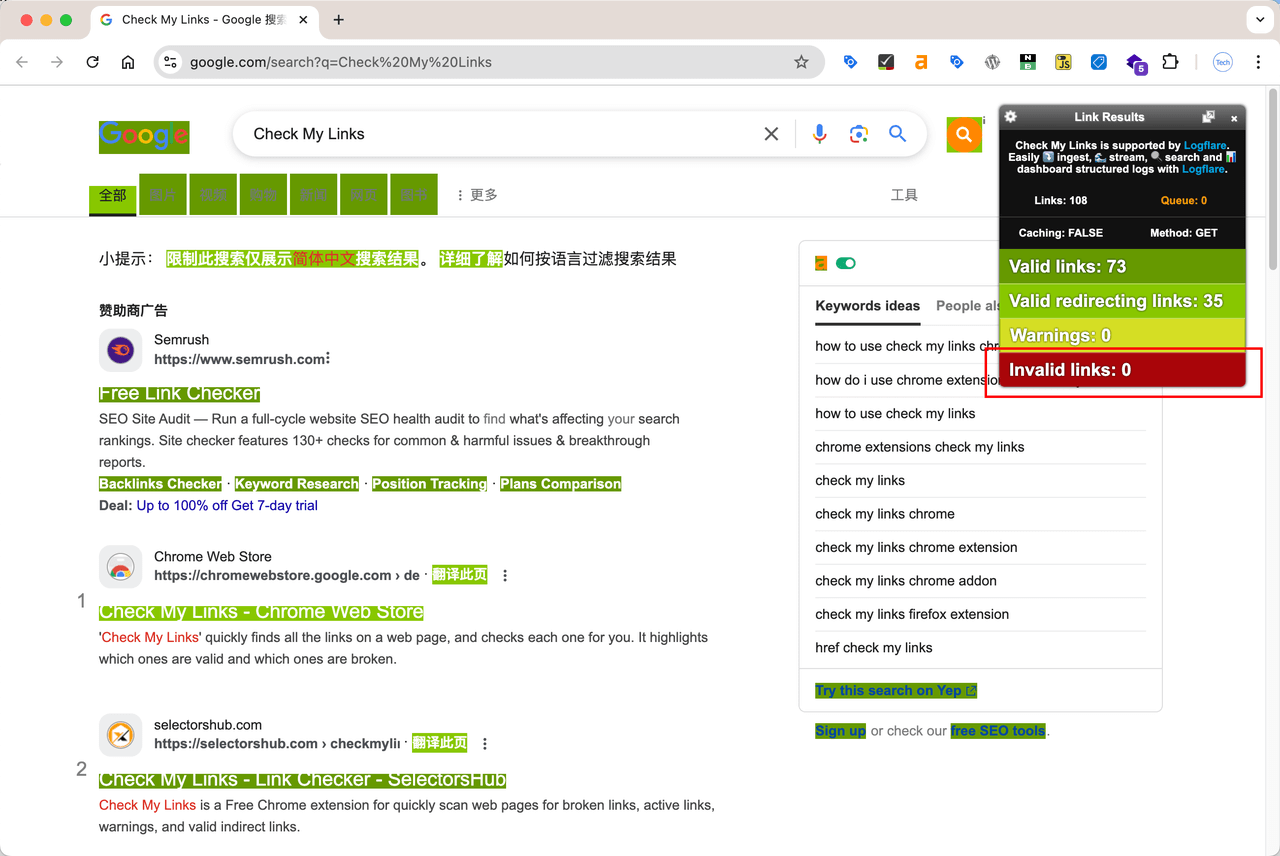This screenshot has width=1280, height=856.
Task: Click Valid links: 73 result row
Action: (x=1122, y=267)
